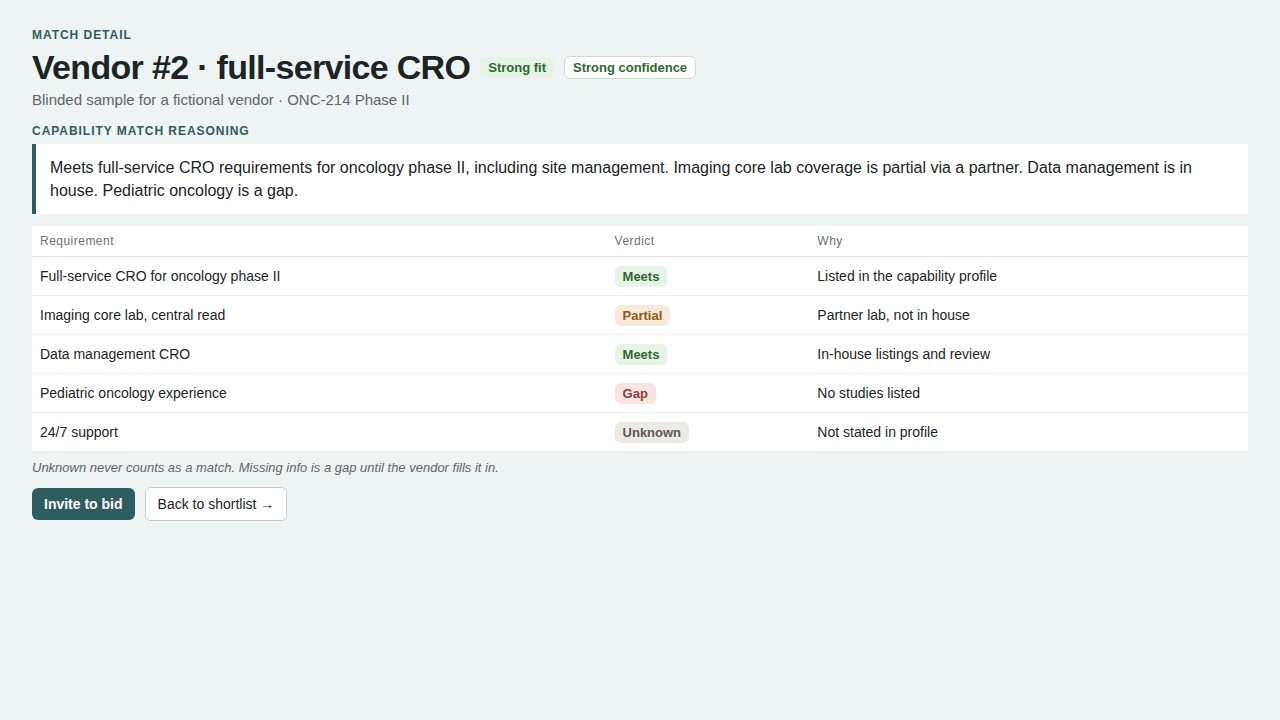Click the CAPABILITY MATCH REASONING label
The image size is (1280, 720).
click(141, 131)
